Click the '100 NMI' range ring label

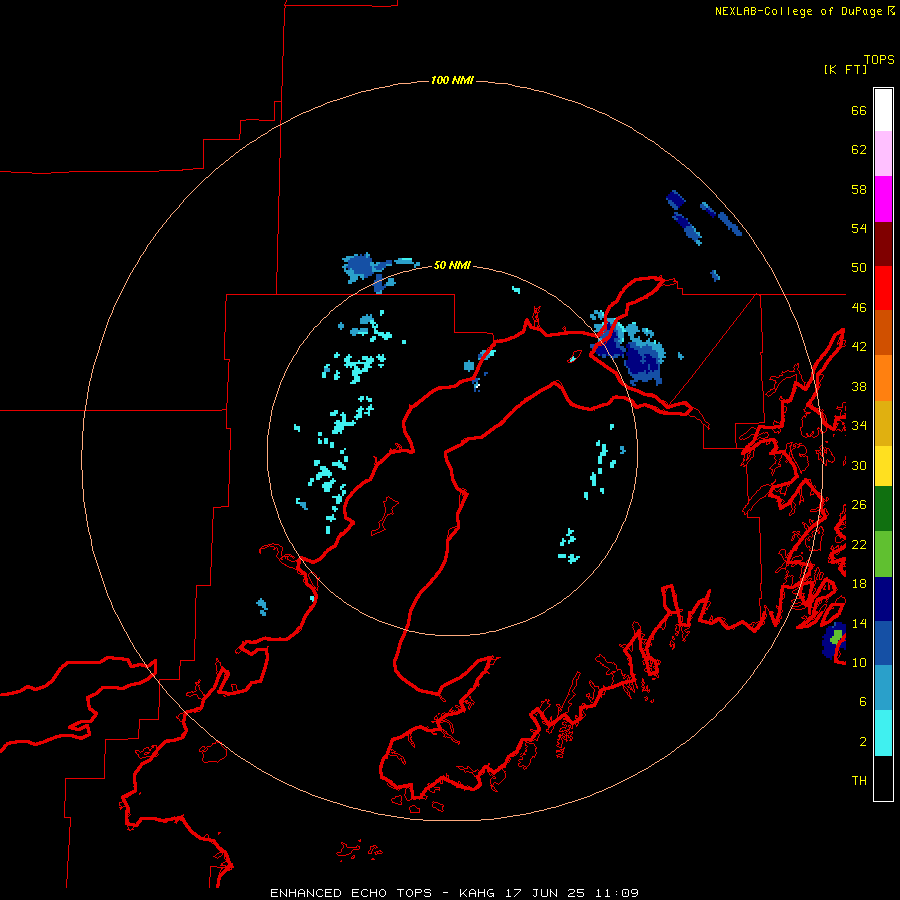(x=452, y=80)
